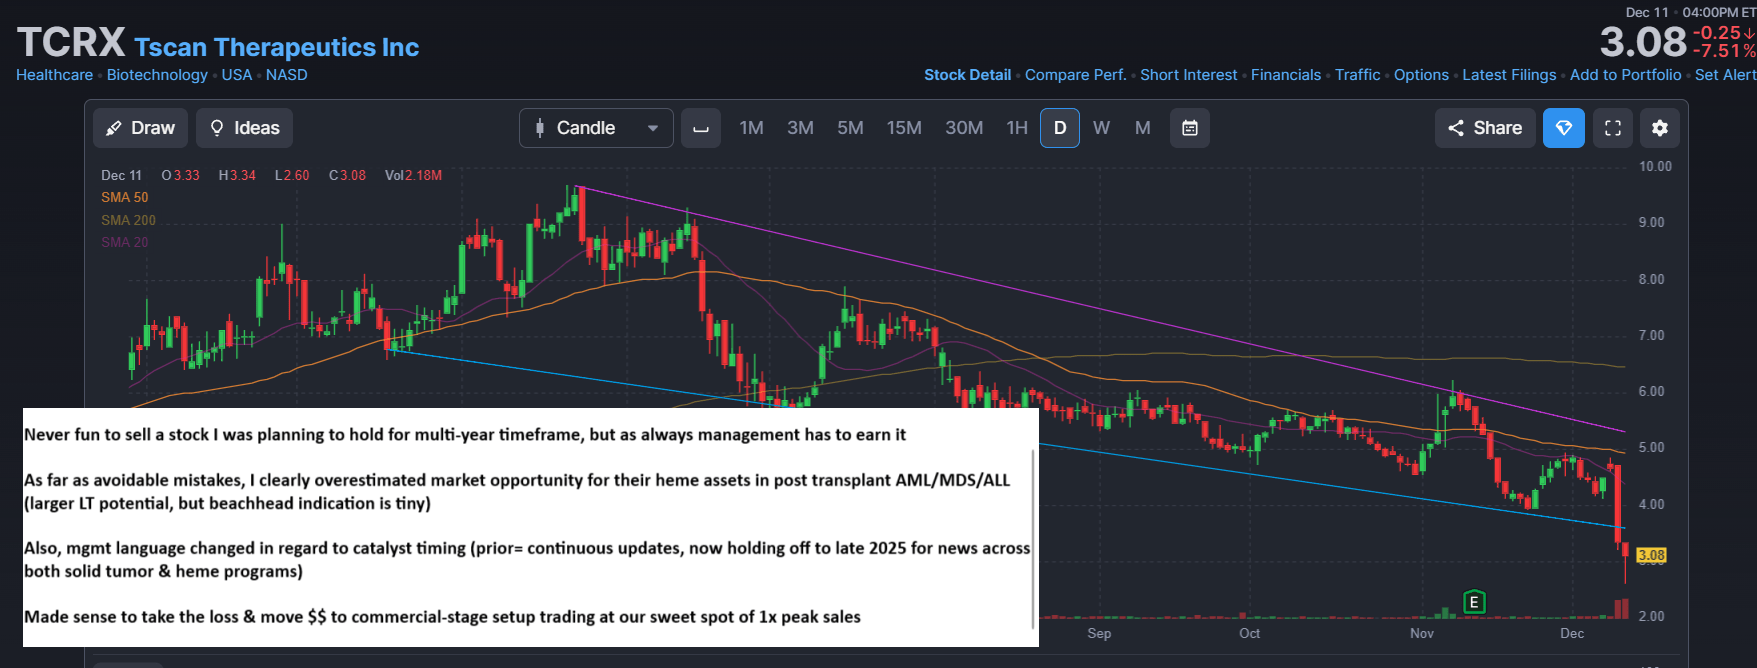Open the Draw tool

point(141,128)
